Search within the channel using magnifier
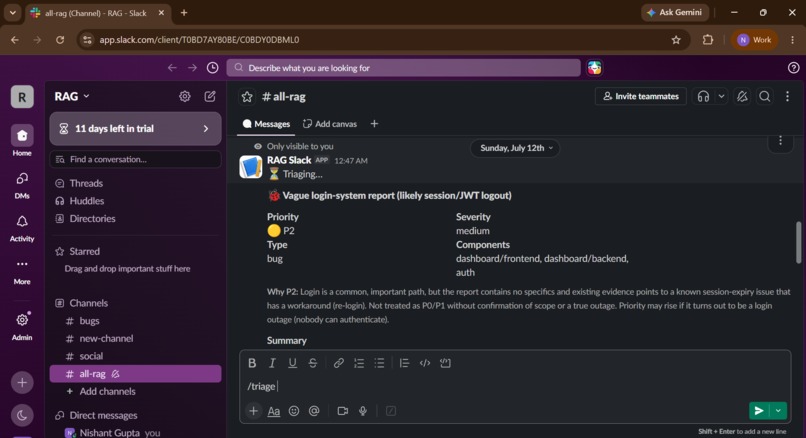The image size is (806, 438). pyautogui.click(x=764, y=96)
